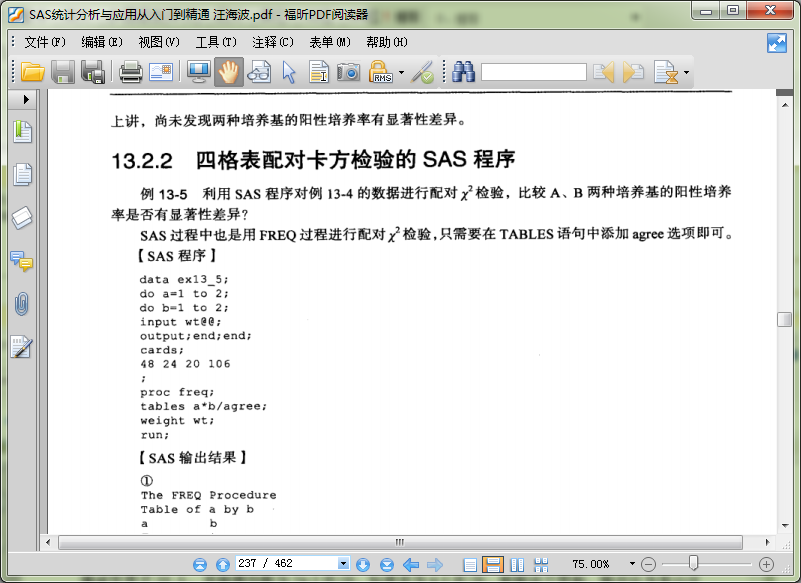Image resolution: width=801 pixels, height=583 pixels.
Task: Click the code line 'tables a*b/agree;'
Action: click(203, 407)
